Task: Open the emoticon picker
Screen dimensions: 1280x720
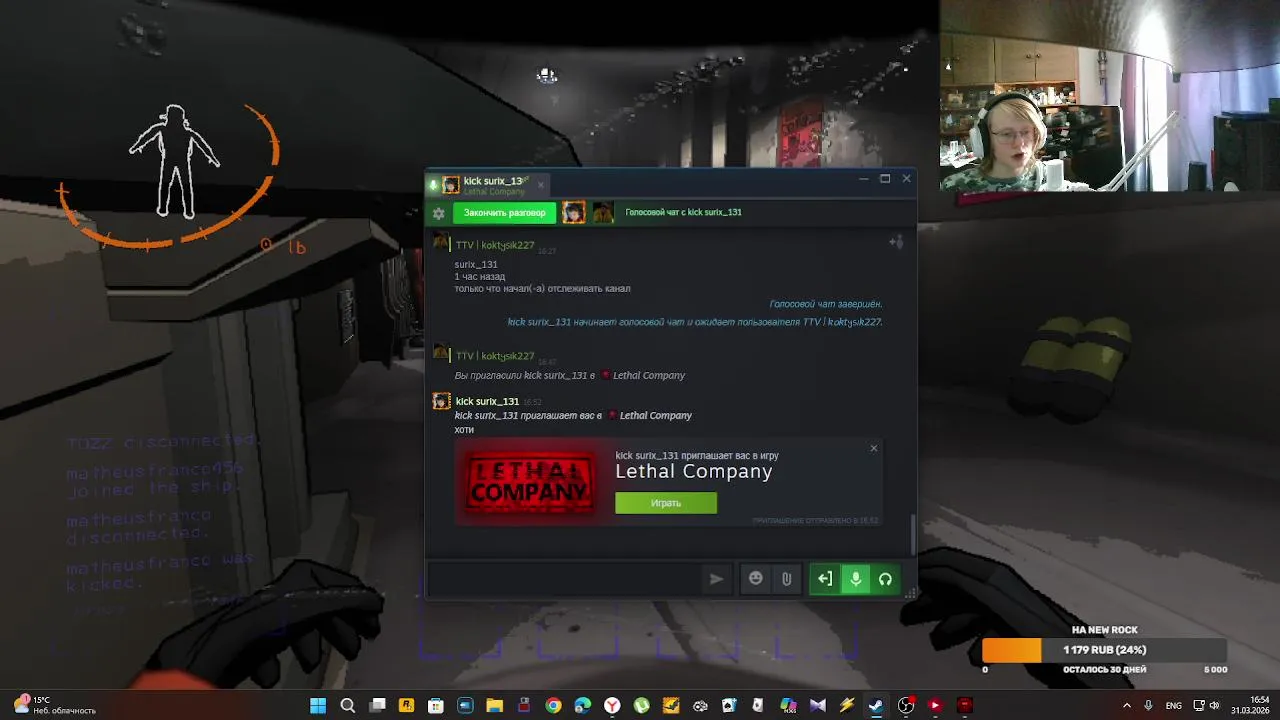Action: (756, 578)
